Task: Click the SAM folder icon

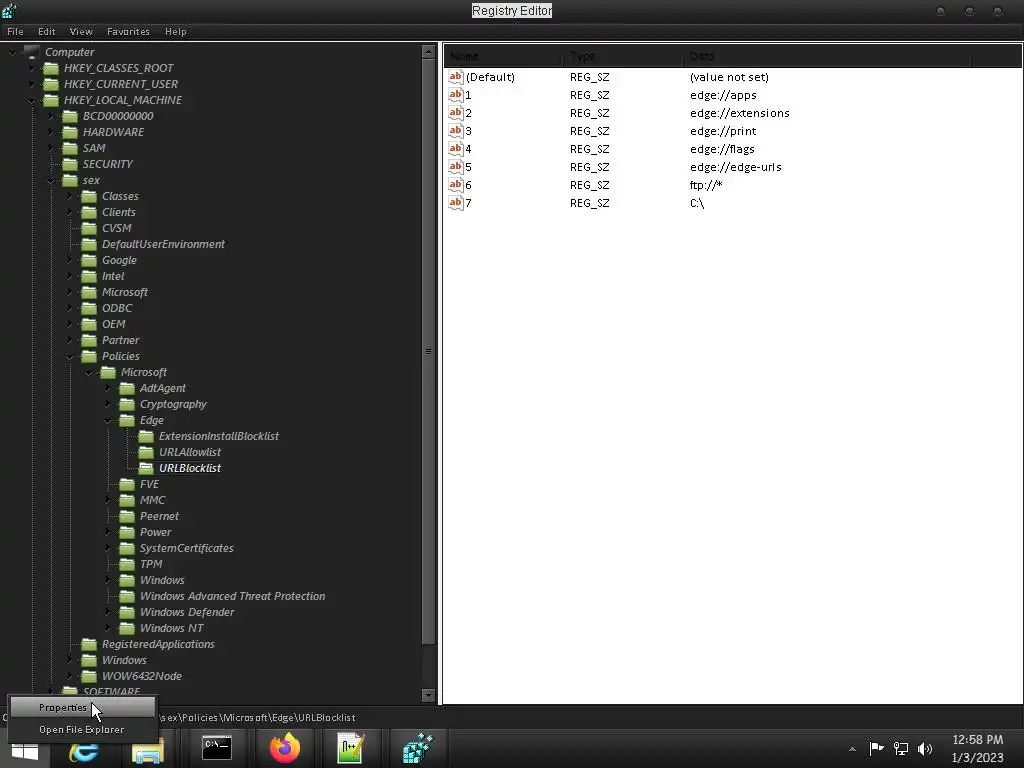Action: pyautogui.click(x=70, y=148)
